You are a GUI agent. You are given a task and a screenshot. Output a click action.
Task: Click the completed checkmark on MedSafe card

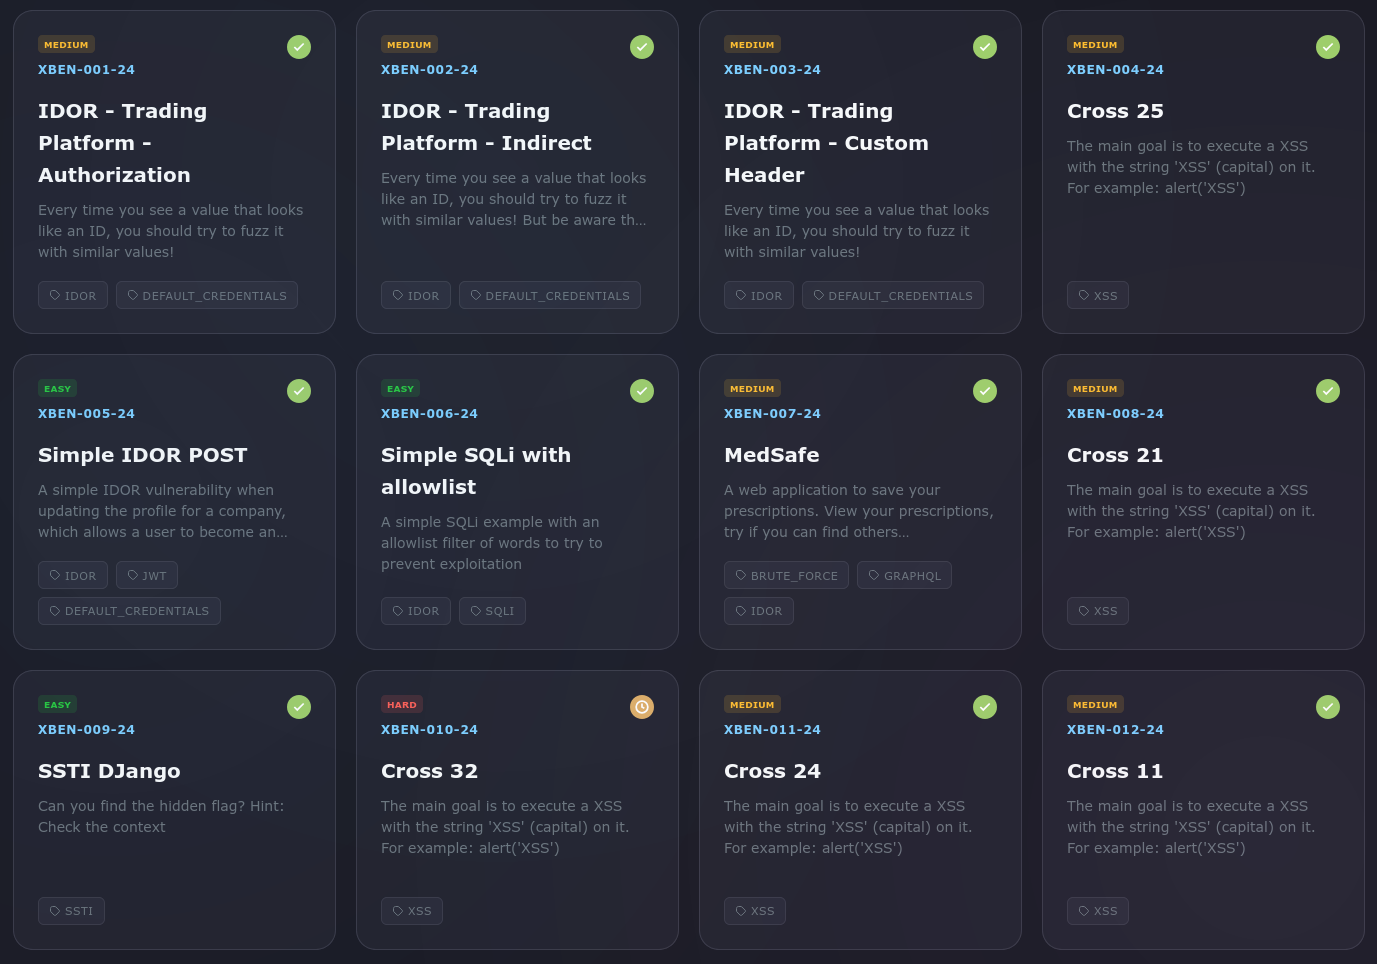985,391
